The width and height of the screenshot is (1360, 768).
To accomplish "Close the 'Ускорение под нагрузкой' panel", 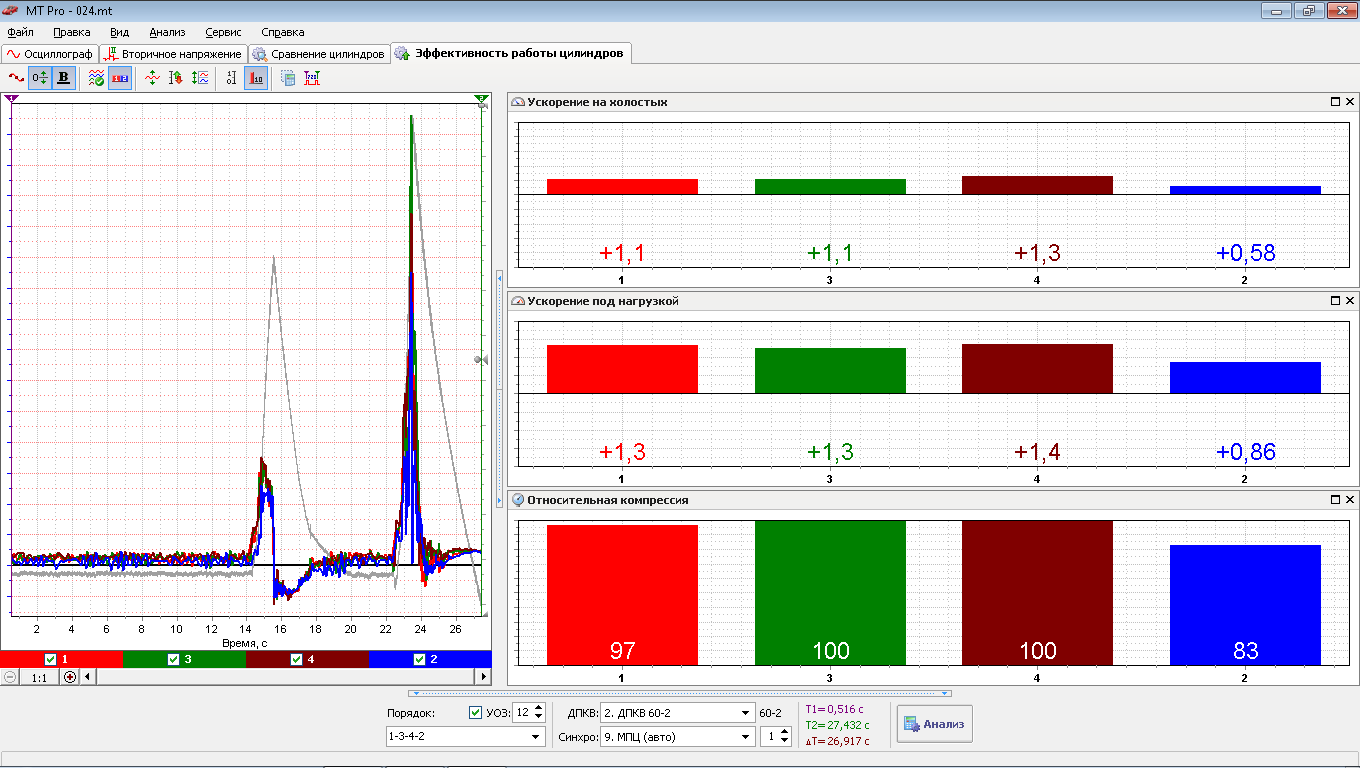I will pyautogui.click(x=1350, y=301).
